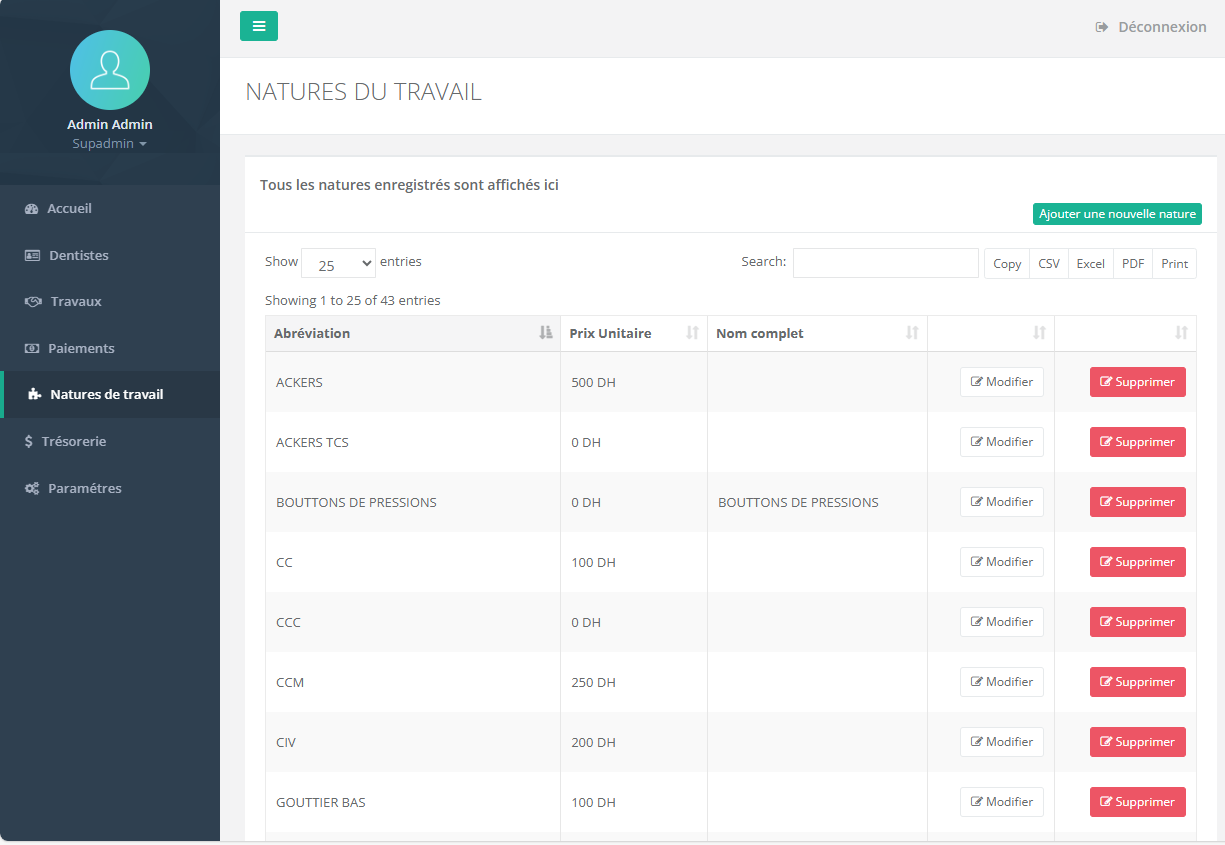Expand the Supadmin user dropdown
Viewport: 1225px width, 845px height.
click(109, 144)
